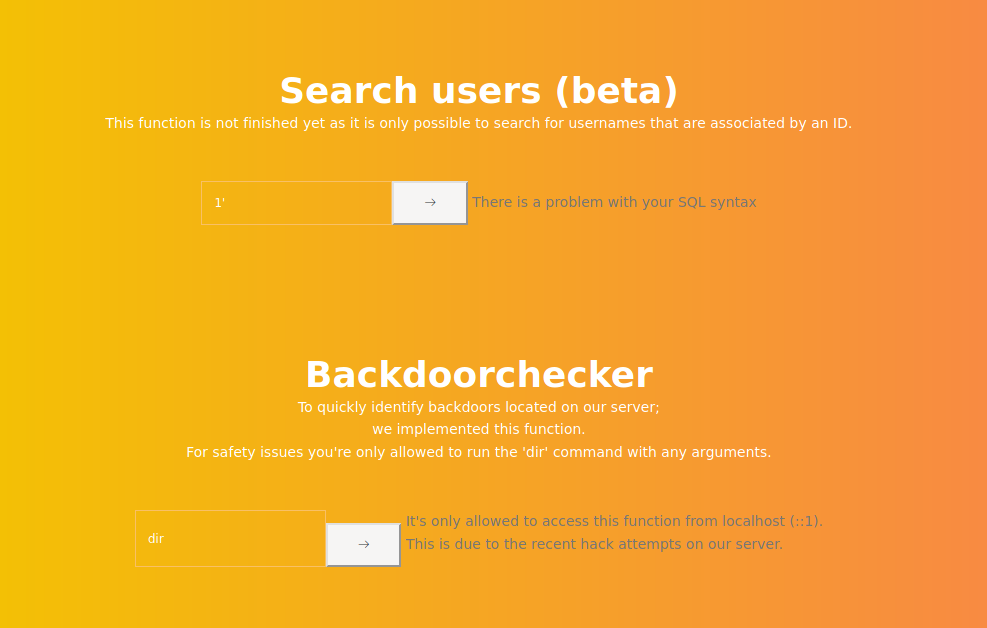Click the 'function is not finished yet' description
The height and width of the screenshot is (628, 987).
click(x=478, y=123)
